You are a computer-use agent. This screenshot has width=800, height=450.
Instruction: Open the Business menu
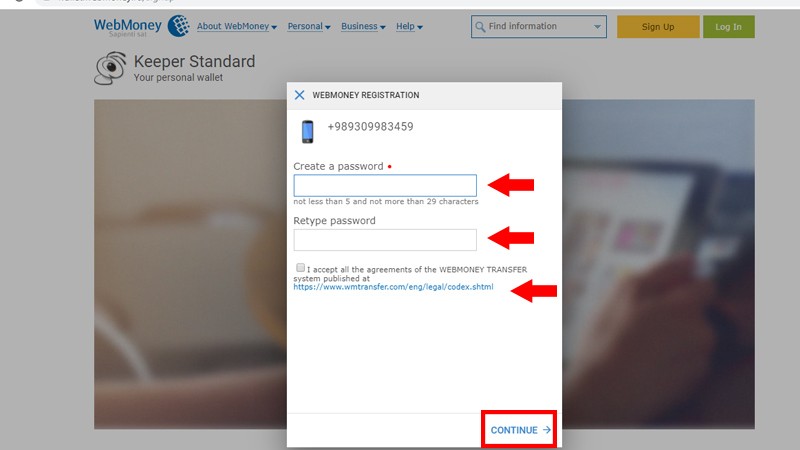363,27
